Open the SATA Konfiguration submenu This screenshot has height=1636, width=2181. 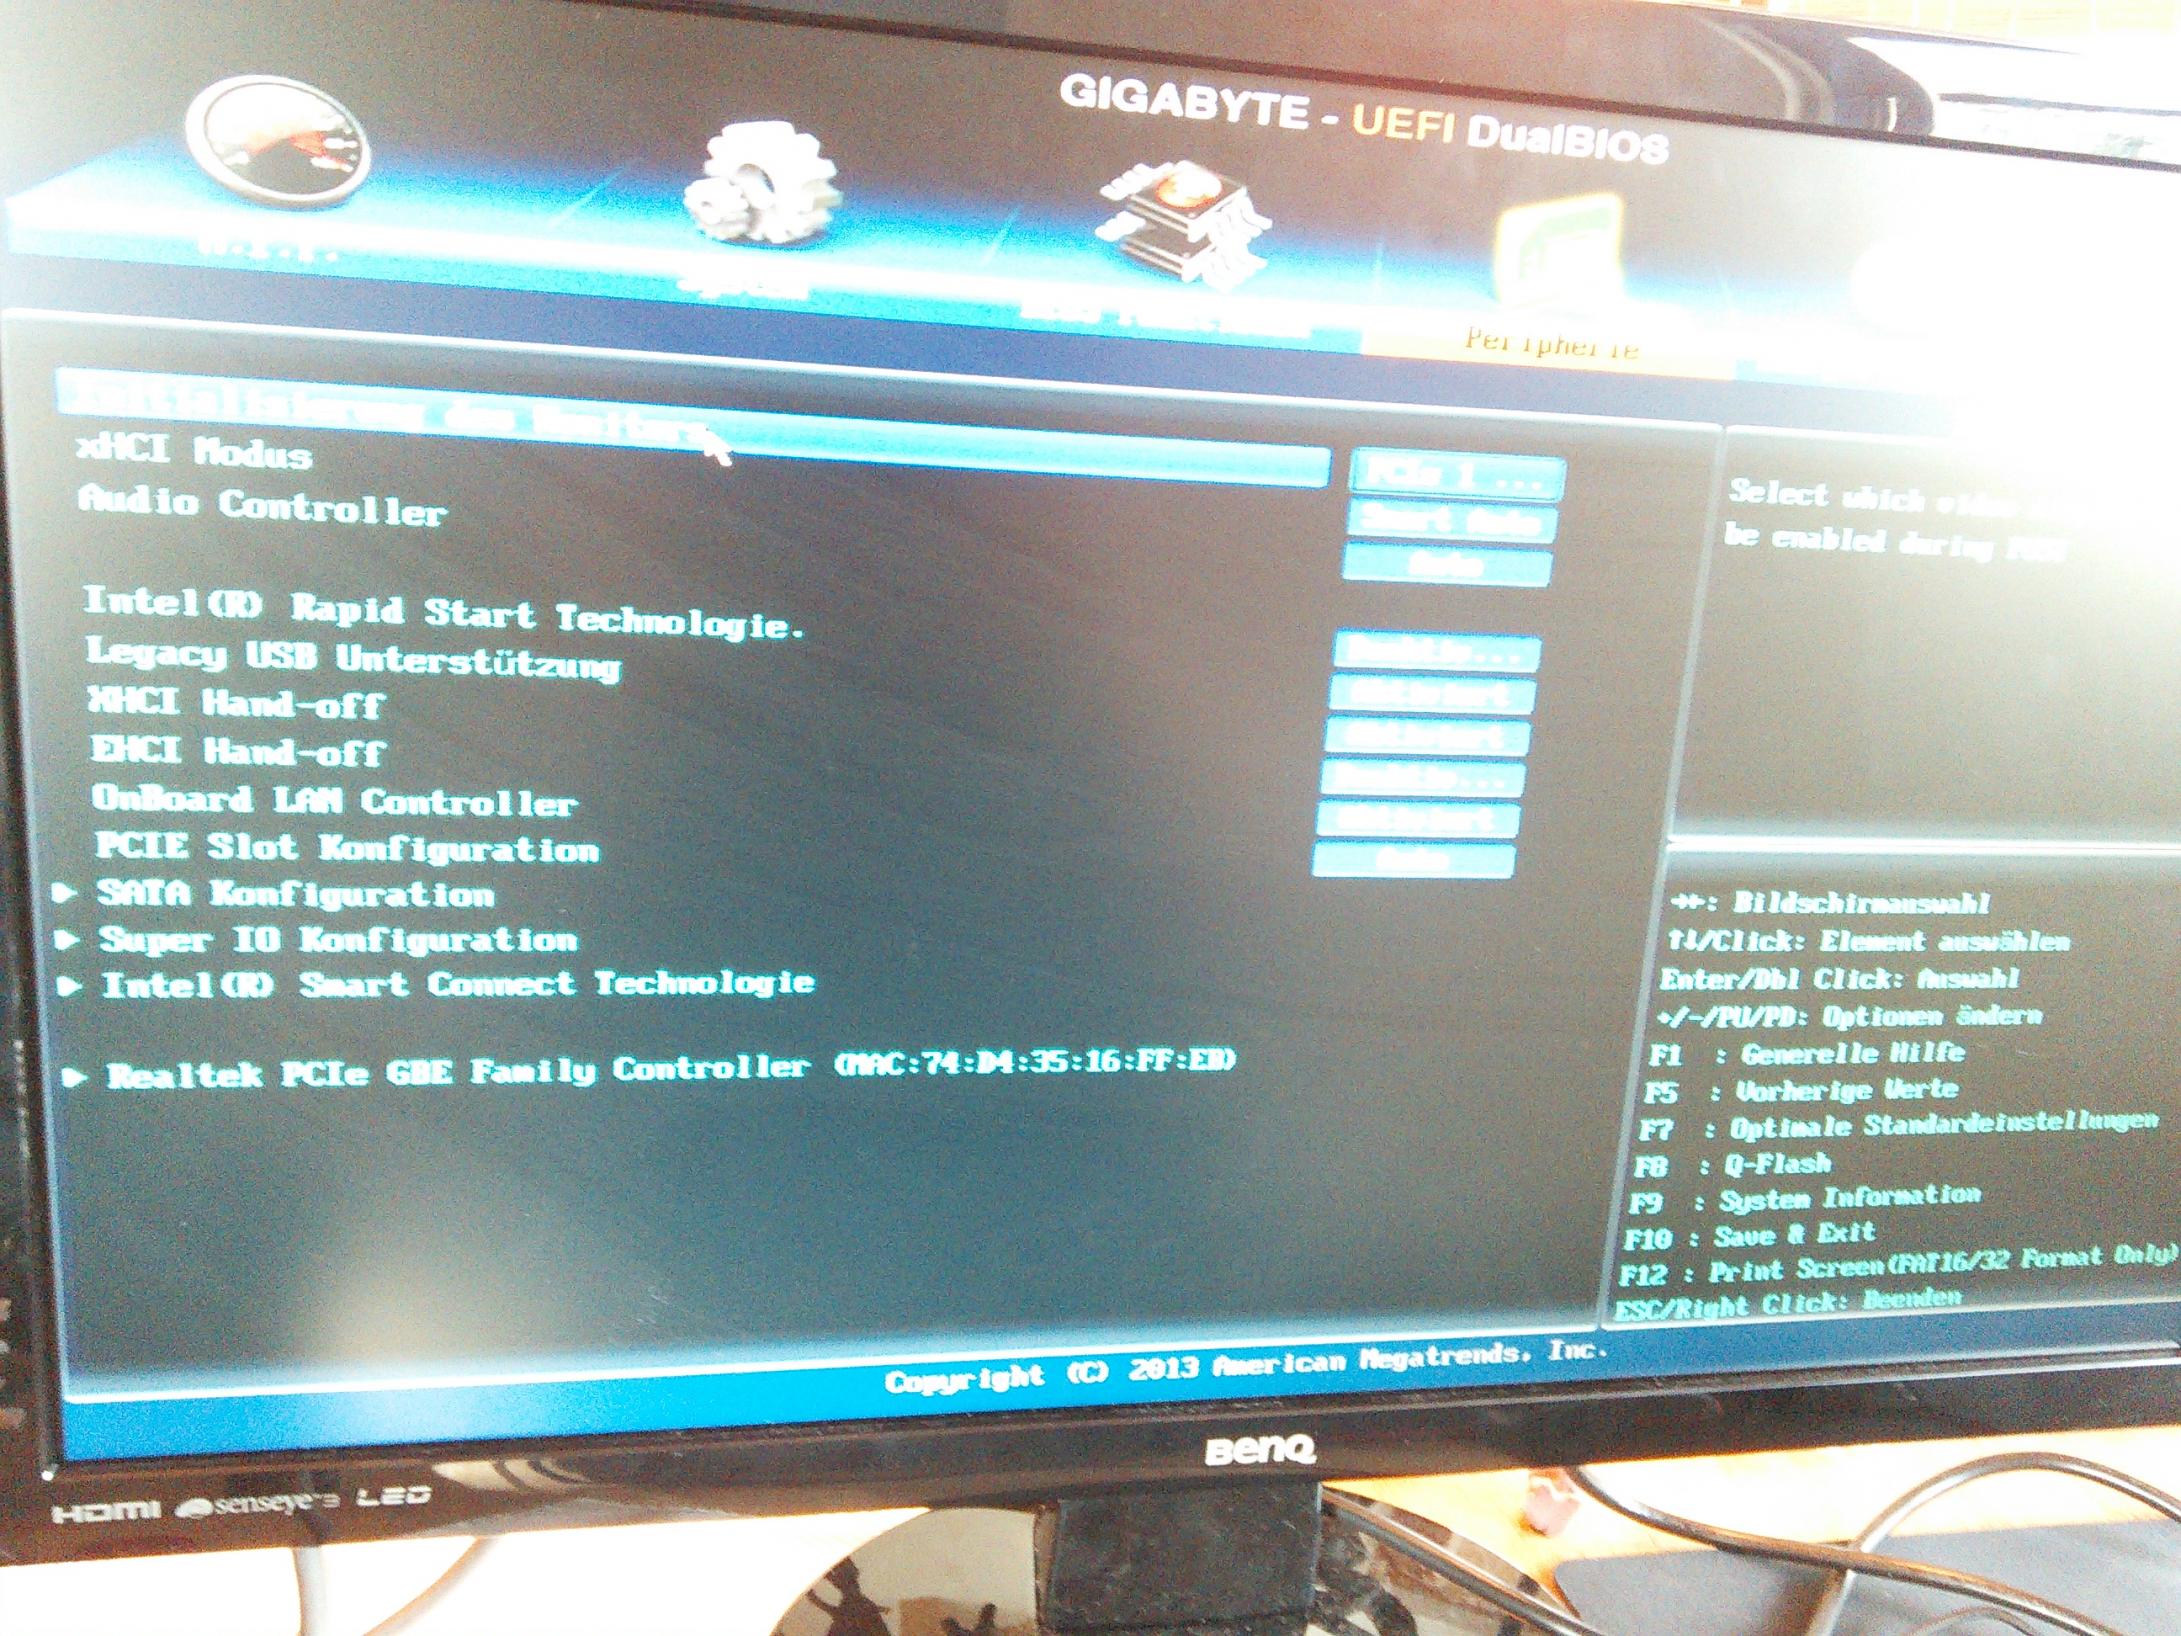coord(296,893)
